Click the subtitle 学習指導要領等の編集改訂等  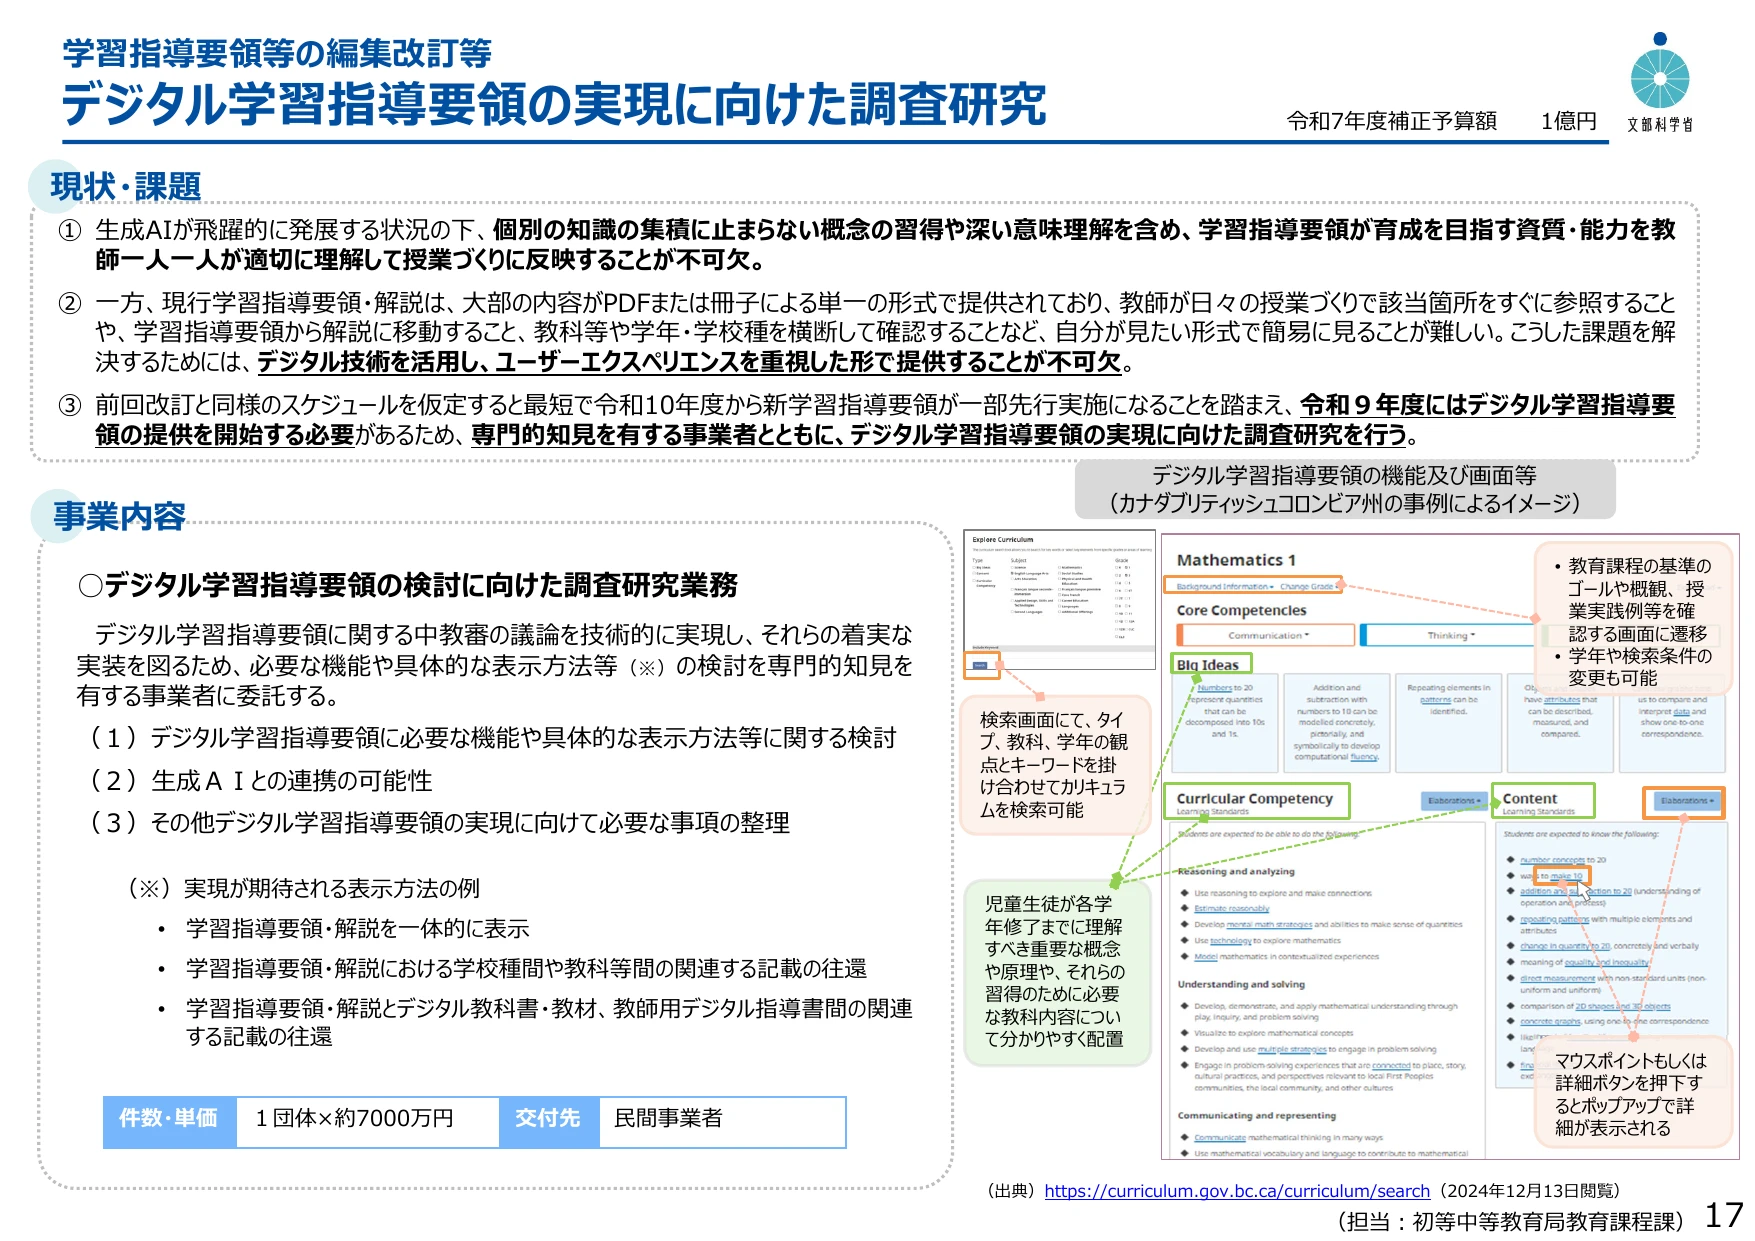tap(277, 53)
